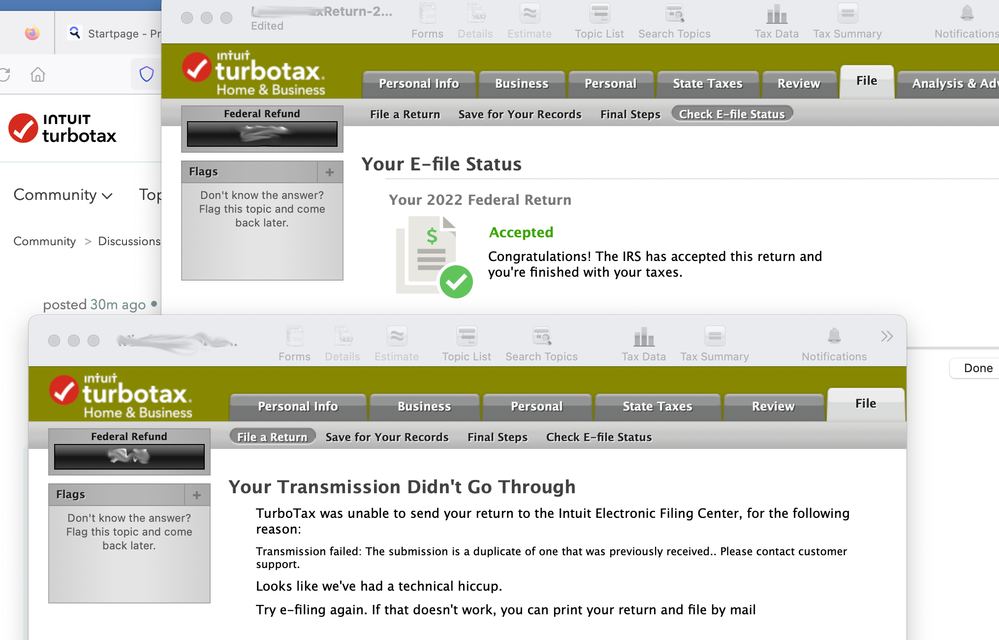Select the File tab in the back window

(x=866, y=81)
